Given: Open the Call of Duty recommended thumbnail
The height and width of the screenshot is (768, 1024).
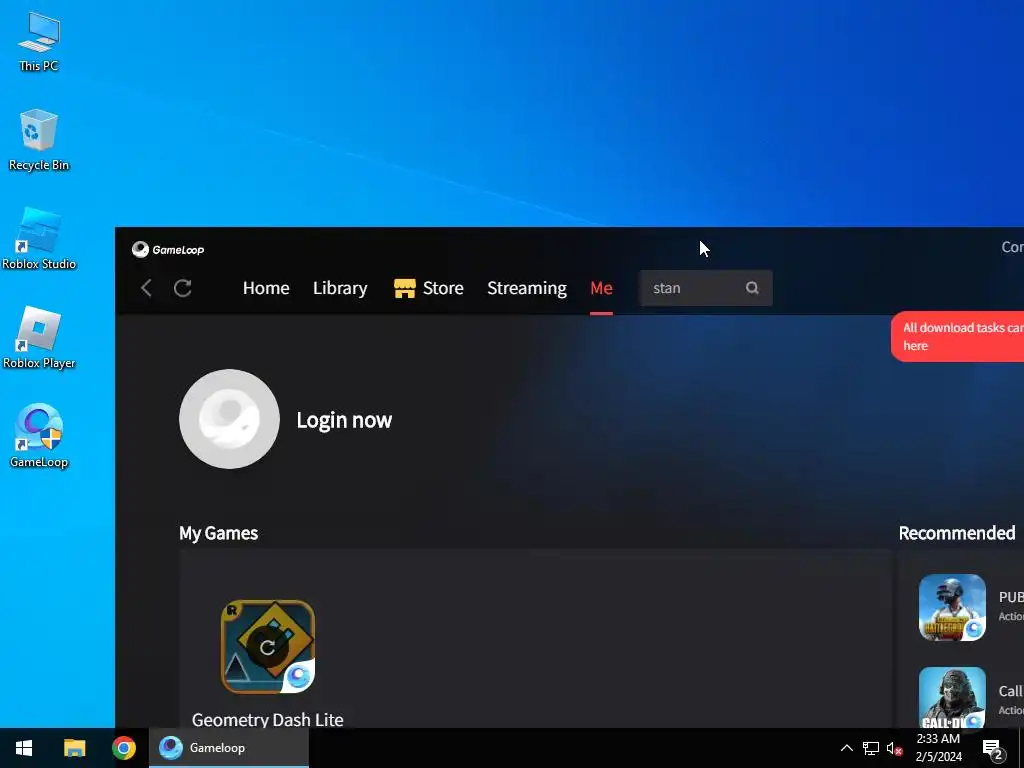Looking at the screenshot, I should 952,697.
